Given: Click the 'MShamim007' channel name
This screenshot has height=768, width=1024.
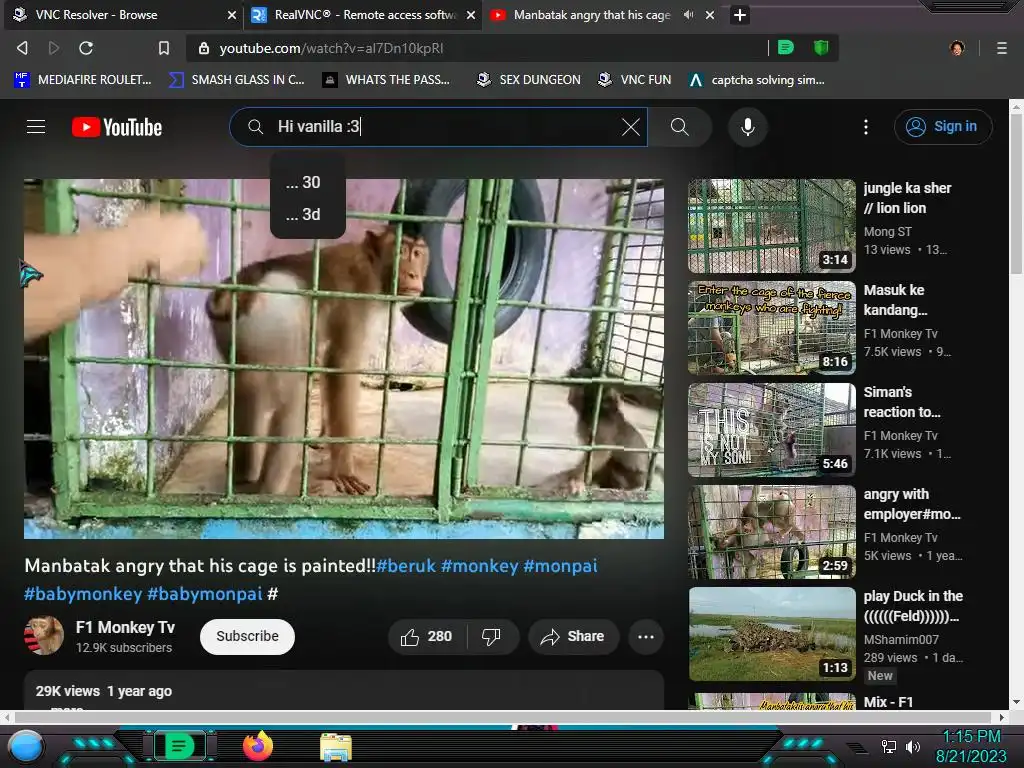Looking at the screenshot, I should [x=901, y=640].
